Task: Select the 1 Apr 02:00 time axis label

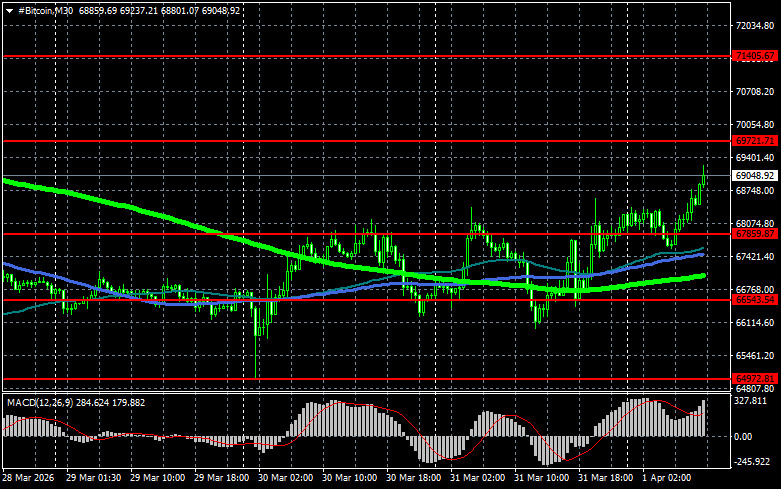Action: click(667, 478)
